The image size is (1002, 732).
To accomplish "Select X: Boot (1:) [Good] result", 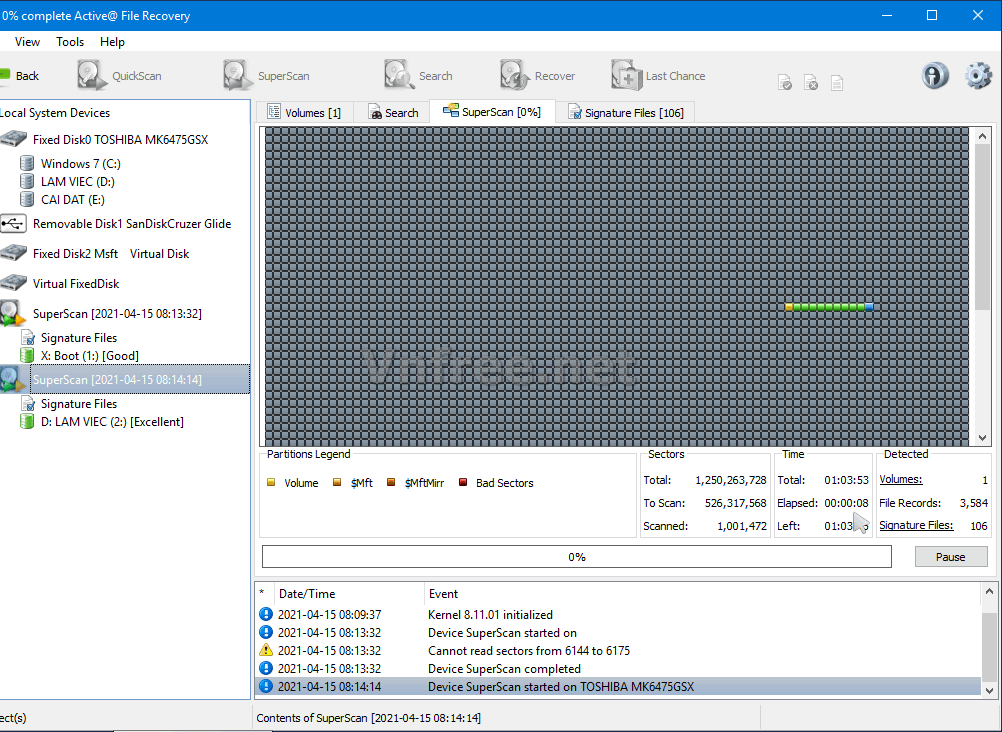I will click(89, 356).
